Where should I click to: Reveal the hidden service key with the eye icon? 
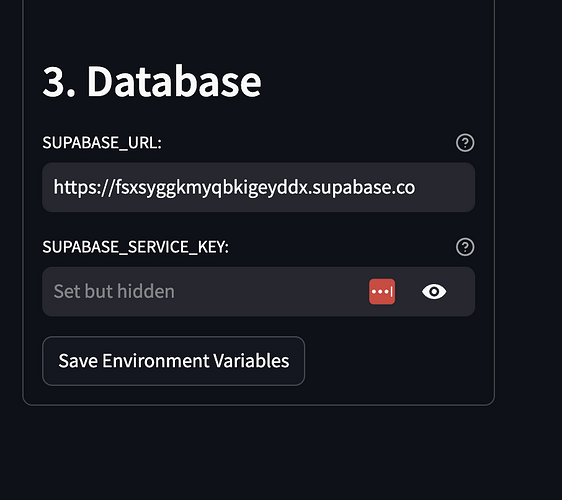pos(434,291)
